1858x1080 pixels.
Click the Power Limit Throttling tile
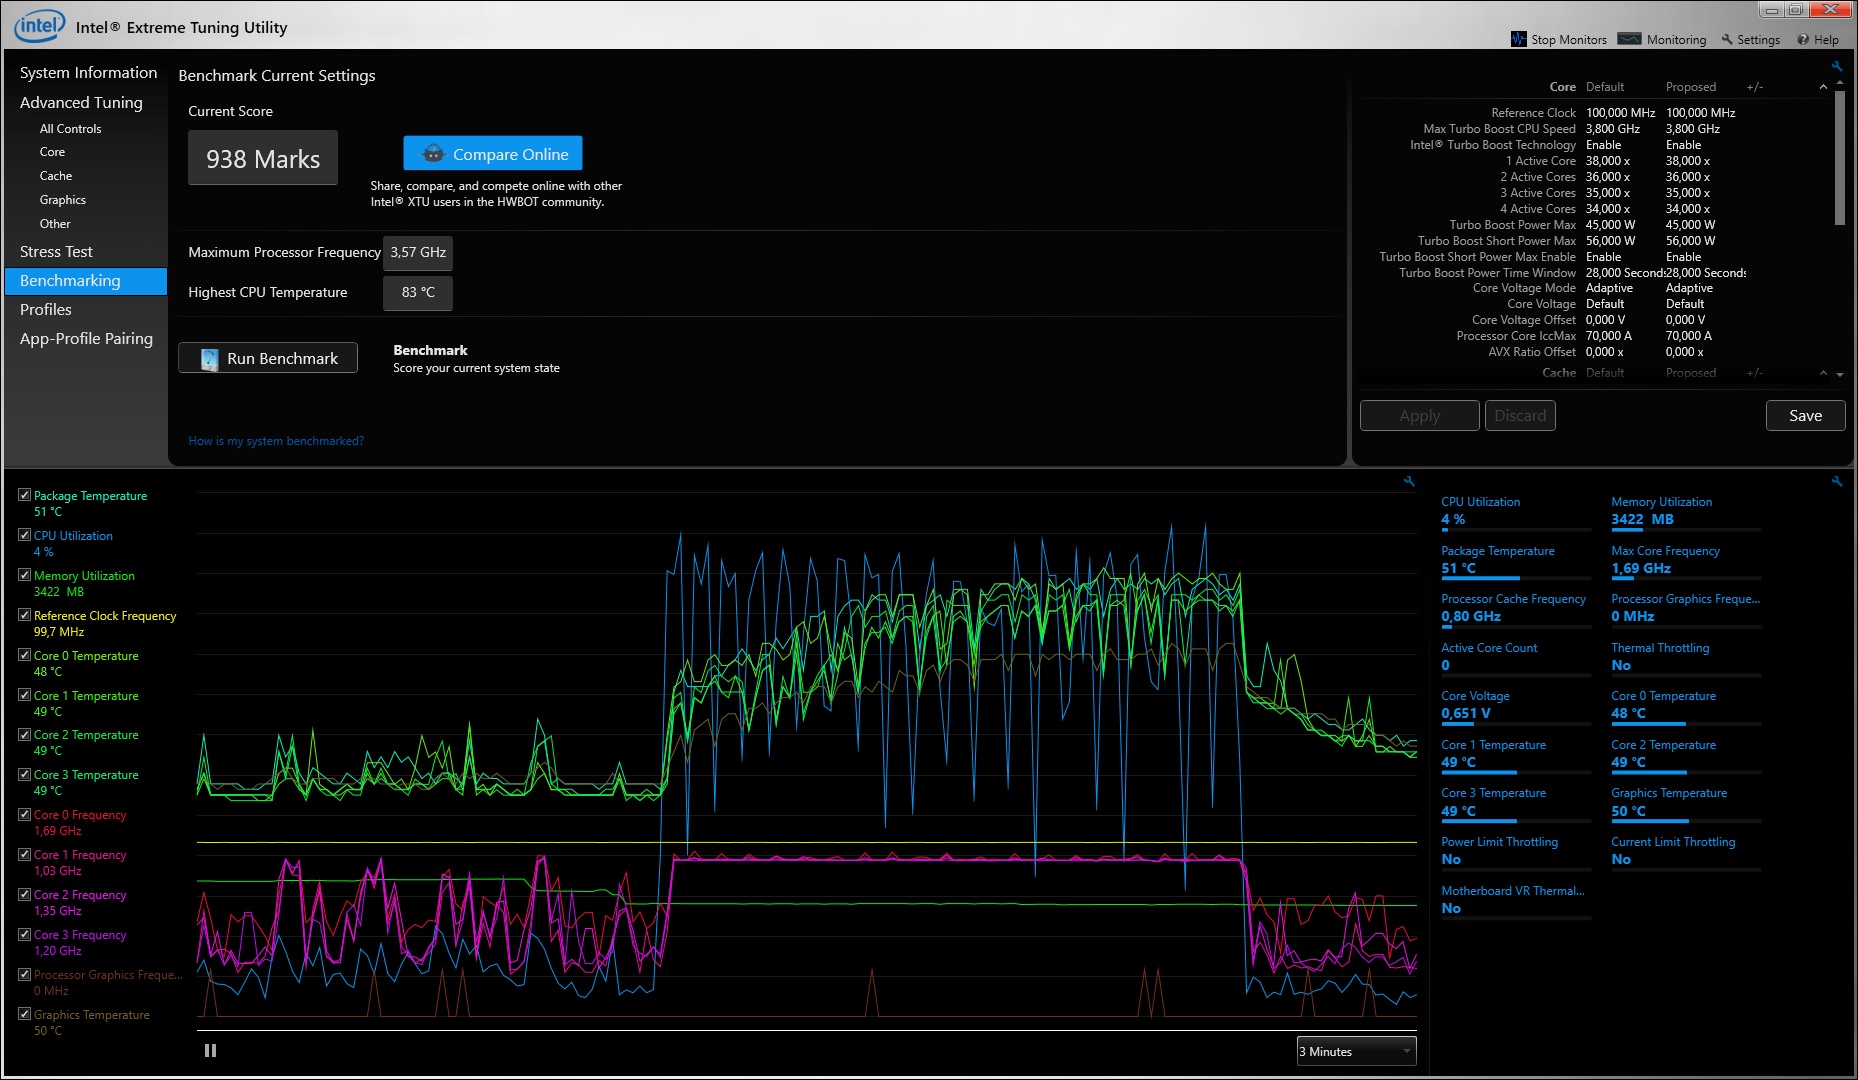(x=1516, y=852)
